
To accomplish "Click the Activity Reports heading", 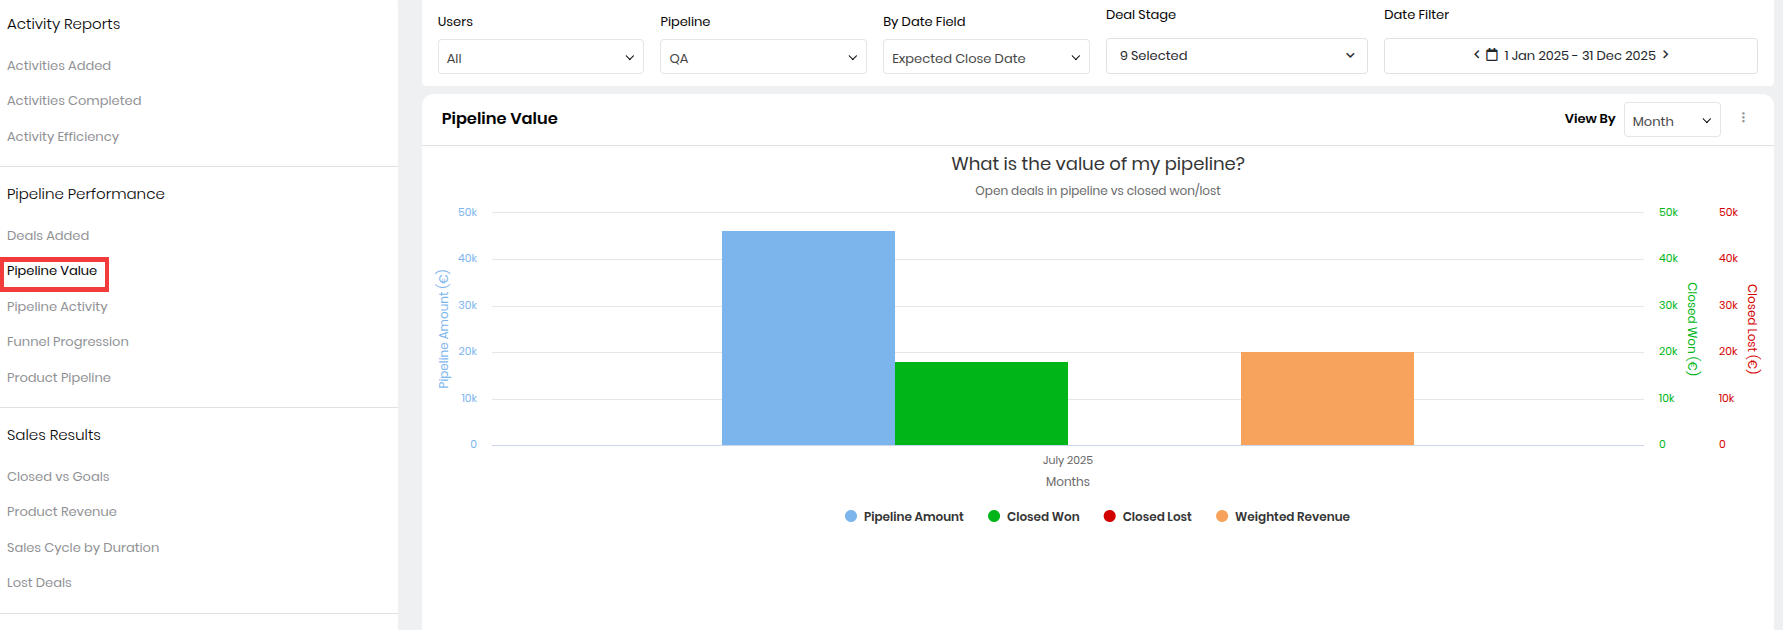I will pos(63,24).
